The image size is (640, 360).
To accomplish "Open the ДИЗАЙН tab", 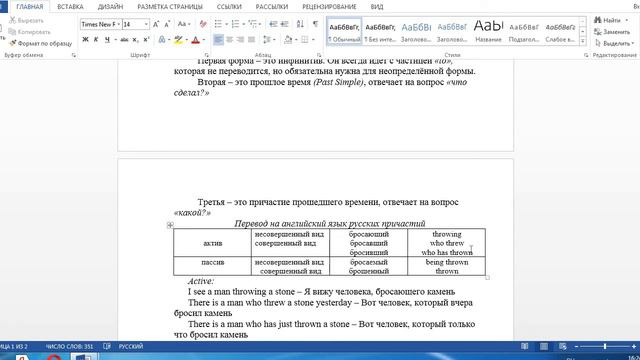I will point(110,7).
